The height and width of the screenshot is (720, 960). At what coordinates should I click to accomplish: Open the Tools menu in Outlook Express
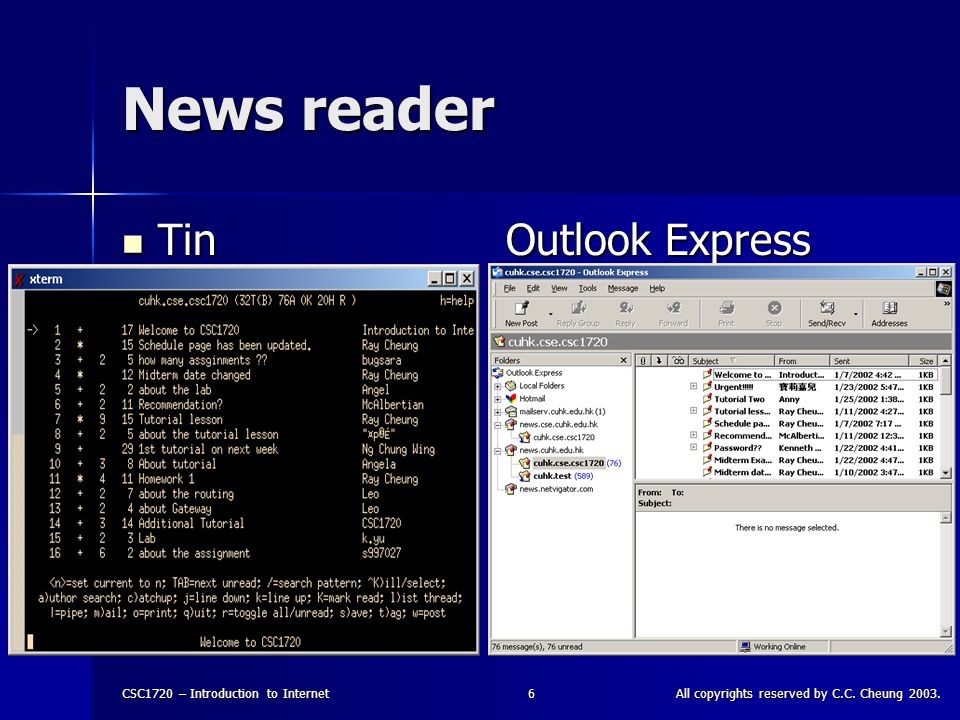[x=587, y=288]
